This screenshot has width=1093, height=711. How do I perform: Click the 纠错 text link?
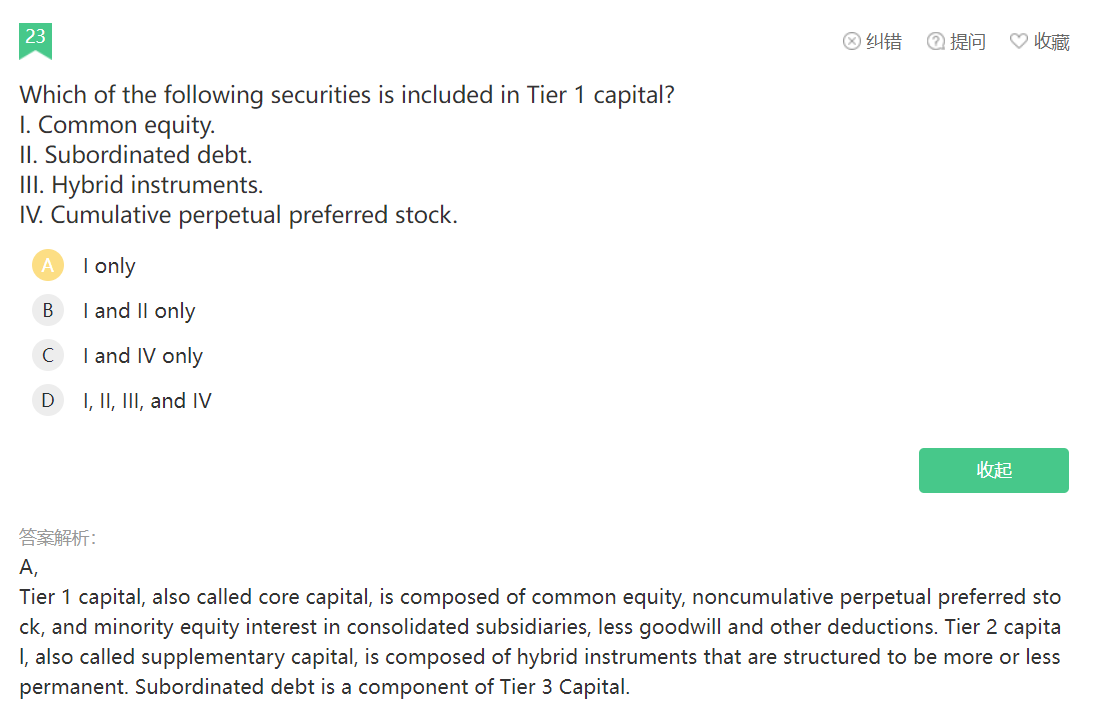tap(884, 41)
